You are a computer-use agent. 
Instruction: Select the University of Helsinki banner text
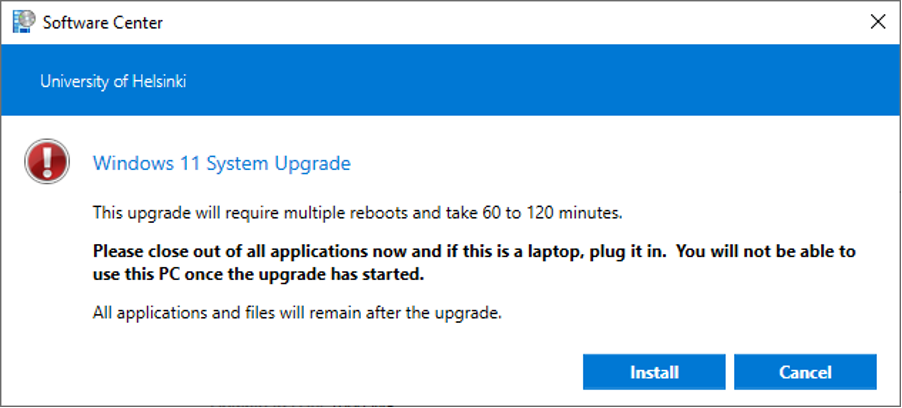coord(113,81)
